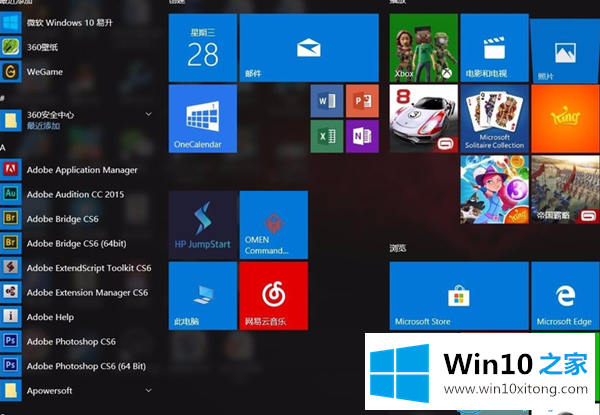Launch the Adobe Bridge CS6 icon
This screenshot has height=415, width=600.
pos(11,219)
